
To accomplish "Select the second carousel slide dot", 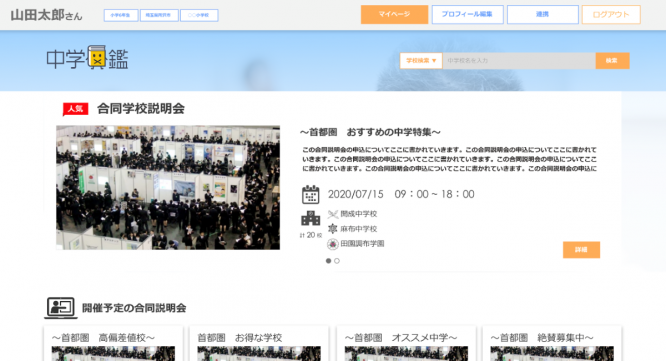I will pyautogui.click(x=337, y=261).
